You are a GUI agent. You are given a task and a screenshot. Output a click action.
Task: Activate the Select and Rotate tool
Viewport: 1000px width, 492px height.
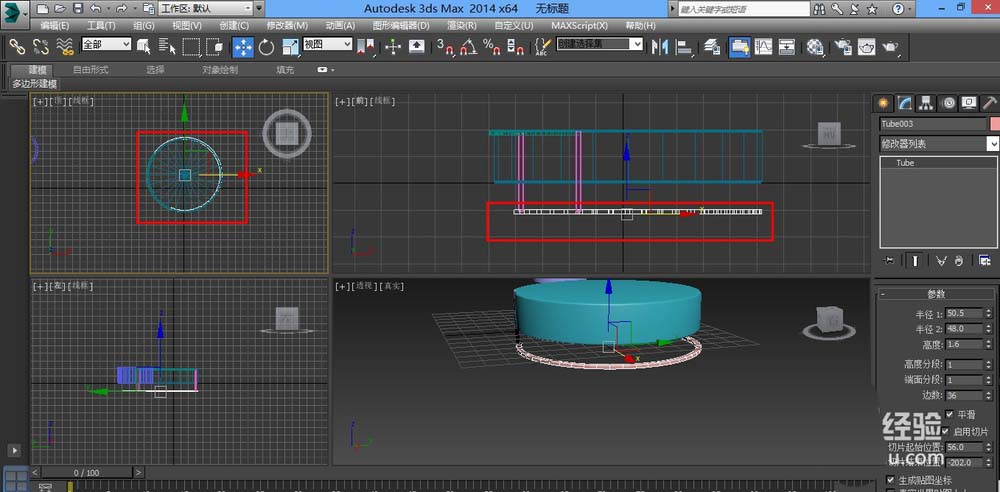[x=267, y=47]
